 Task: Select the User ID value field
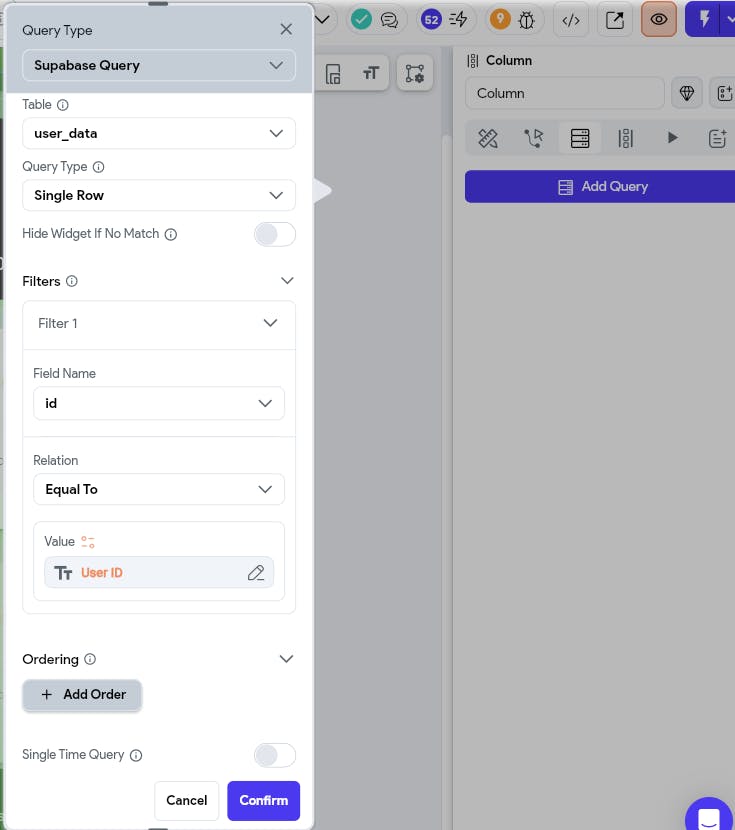(x=159, y=572)
